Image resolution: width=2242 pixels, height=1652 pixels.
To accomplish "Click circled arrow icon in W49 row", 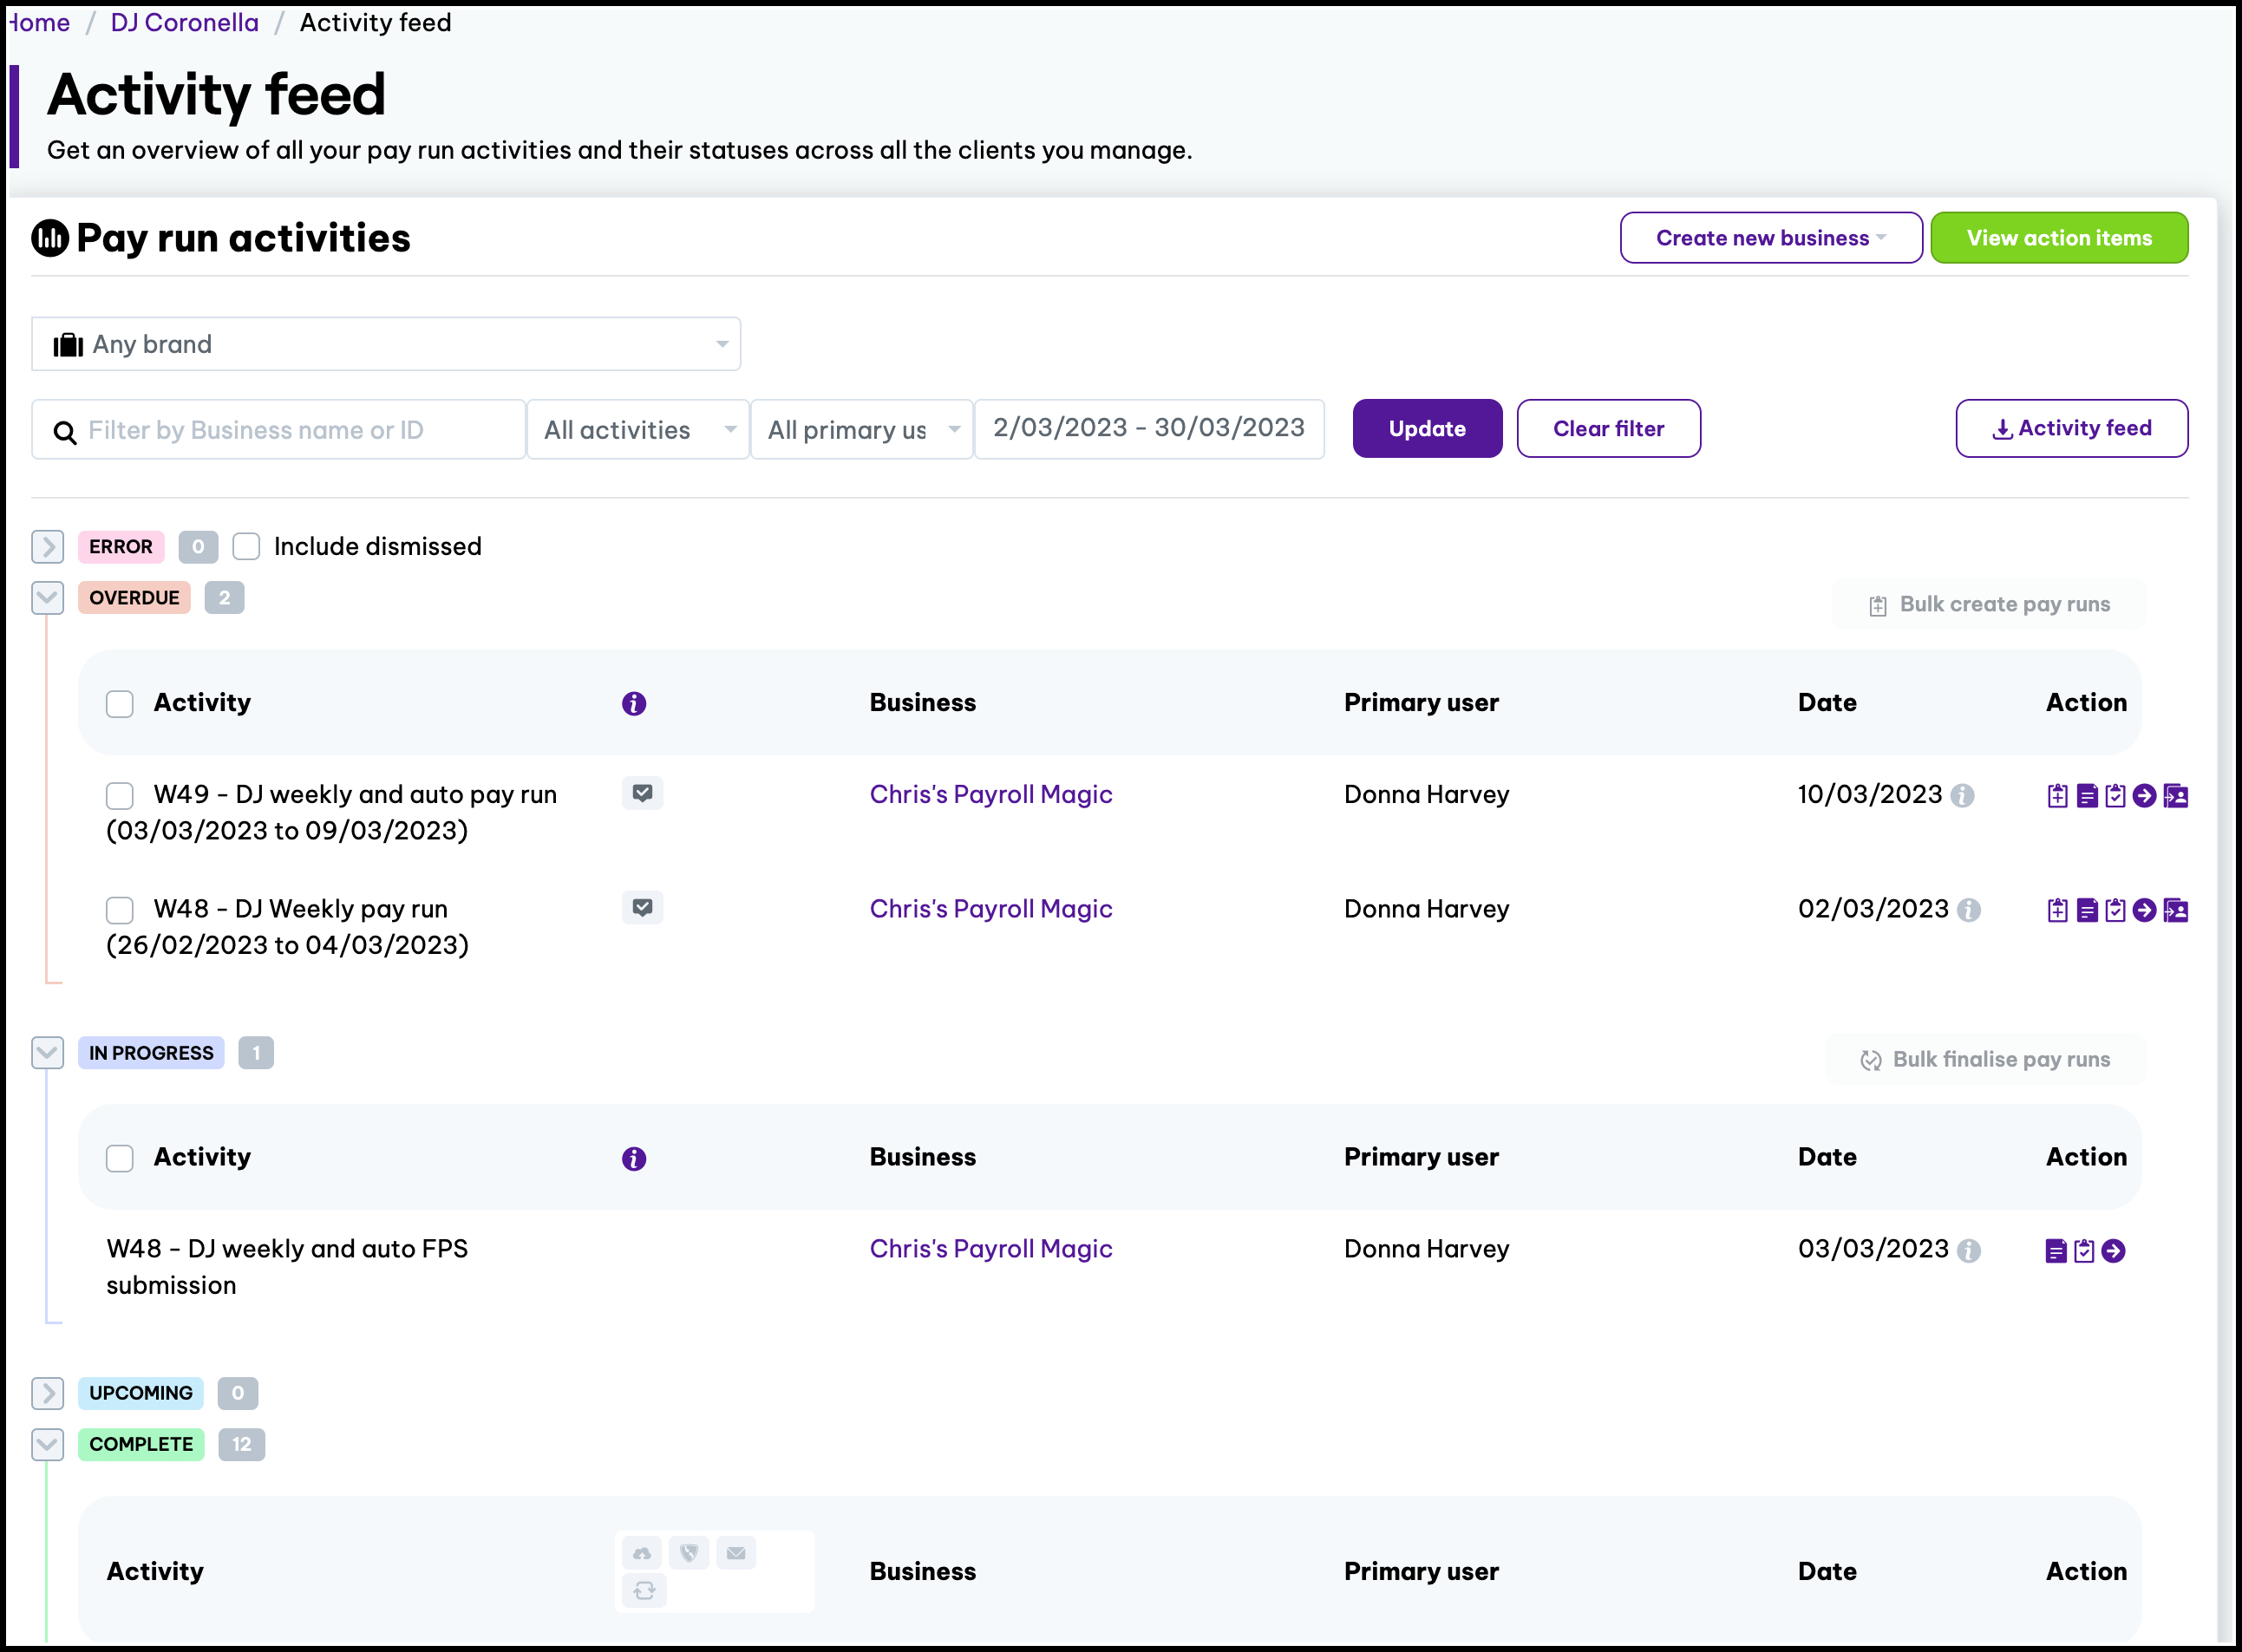I will (x=2144, y=796).
